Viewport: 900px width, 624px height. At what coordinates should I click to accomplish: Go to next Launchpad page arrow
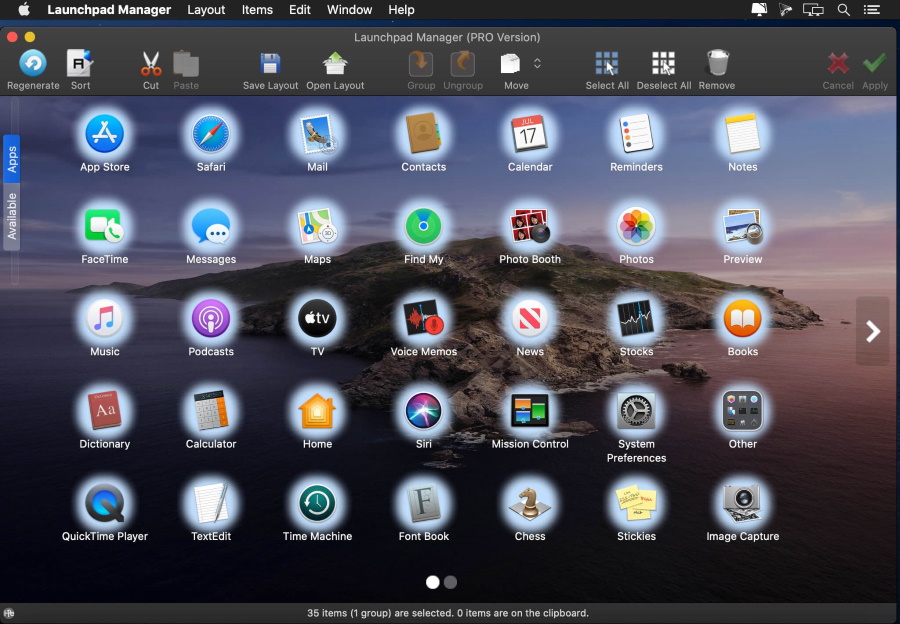tap(872, 331)
